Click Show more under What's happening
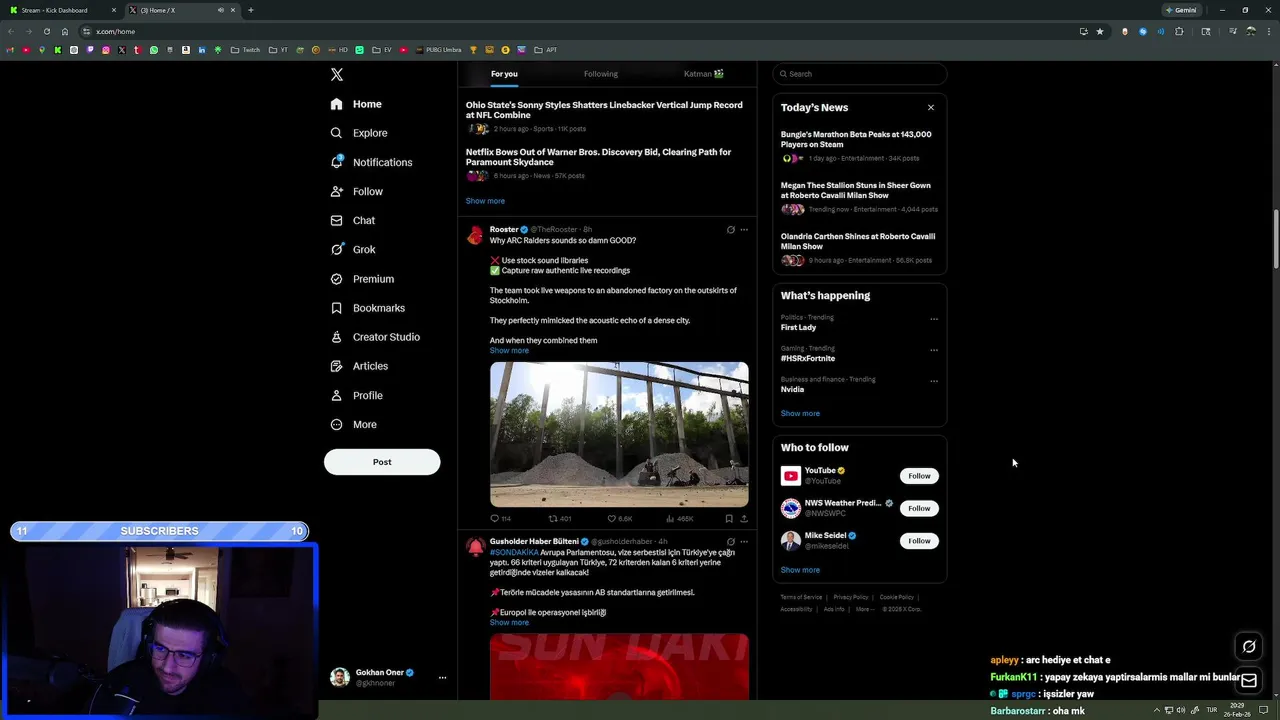The height and width of the screenshot is (720, 1280). point(800,413)
